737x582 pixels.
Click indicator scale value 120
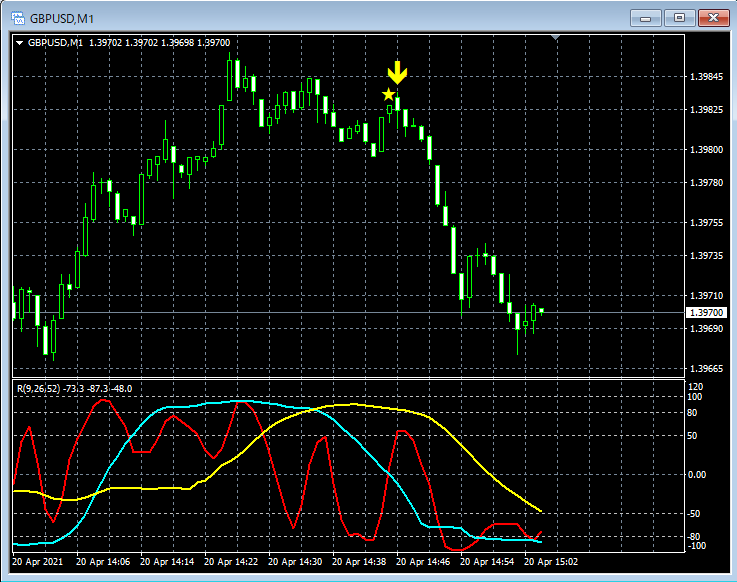coord(695,387)
